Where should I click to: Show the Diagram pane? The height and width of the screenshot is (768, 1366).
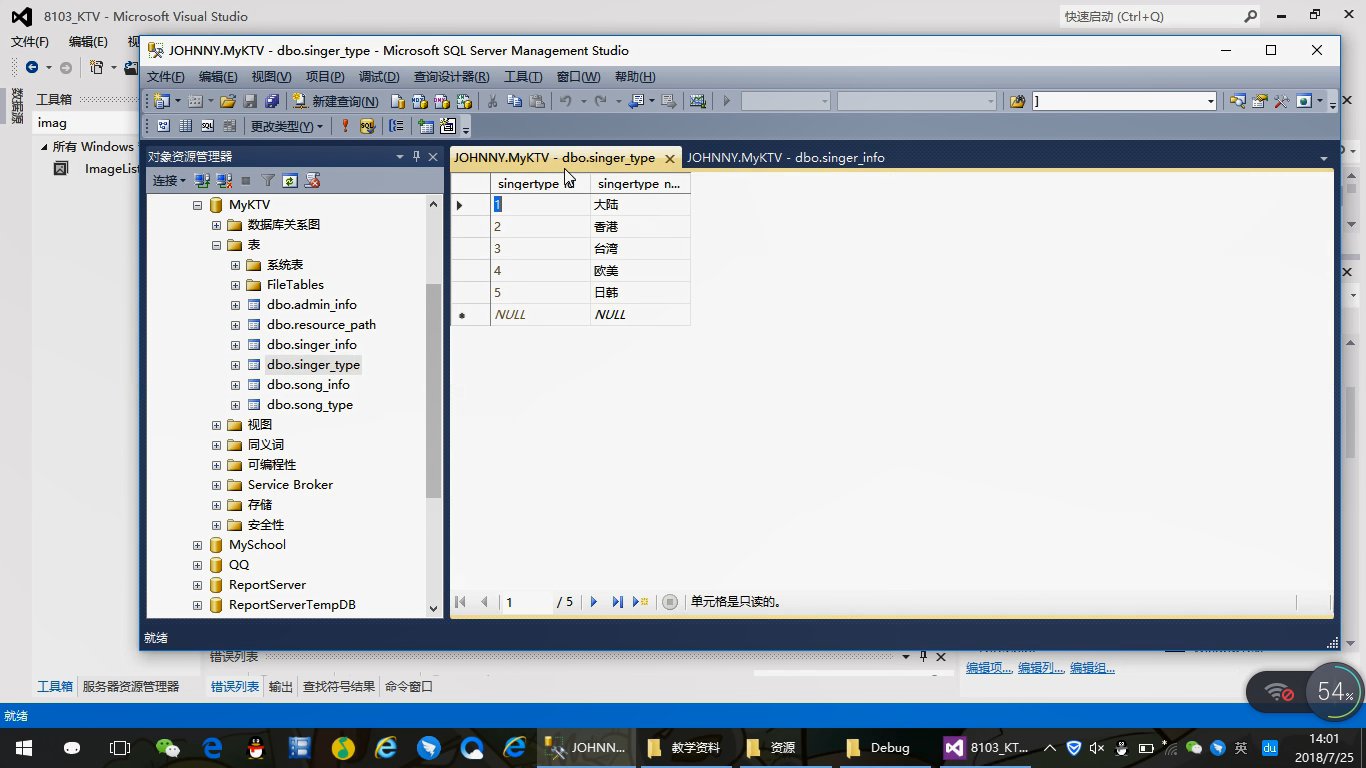click(163, 126)
